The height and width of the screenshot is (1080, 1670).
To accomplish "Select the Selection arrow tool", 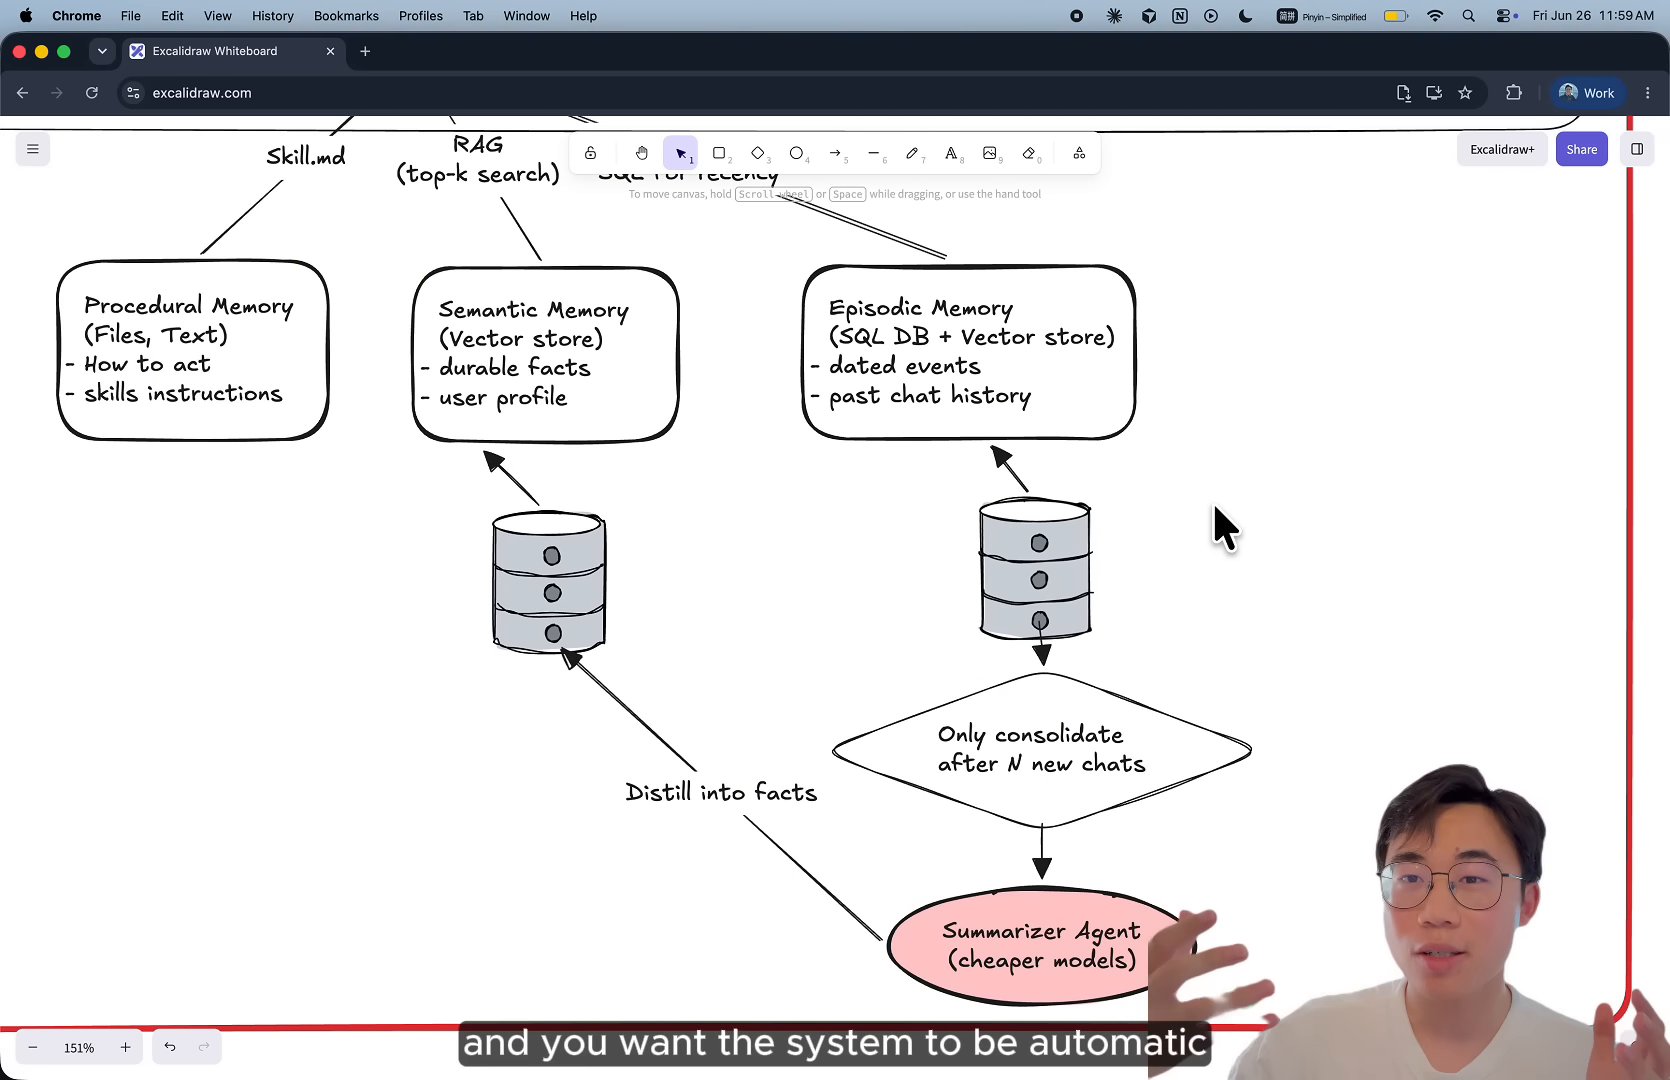I will [681, 153].
